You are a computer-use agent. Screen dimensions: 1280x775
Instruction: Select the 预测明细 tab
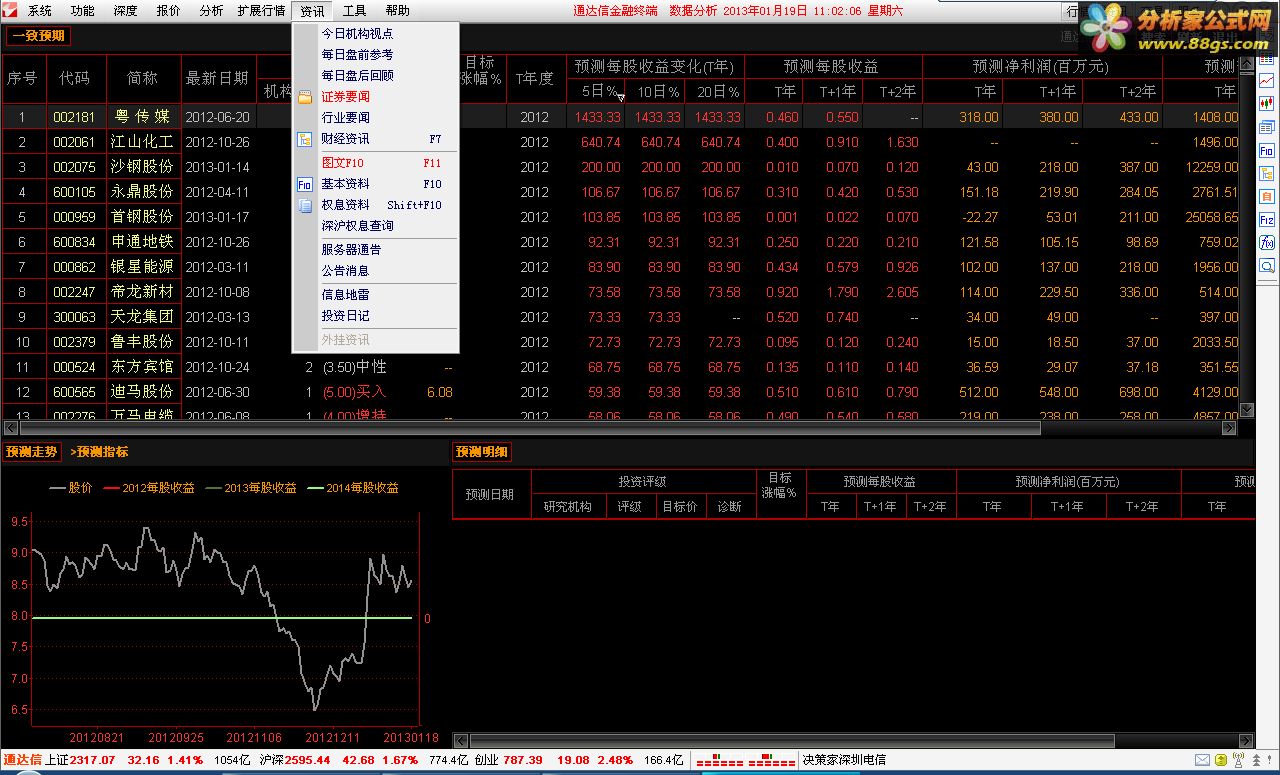click(482, 452)
